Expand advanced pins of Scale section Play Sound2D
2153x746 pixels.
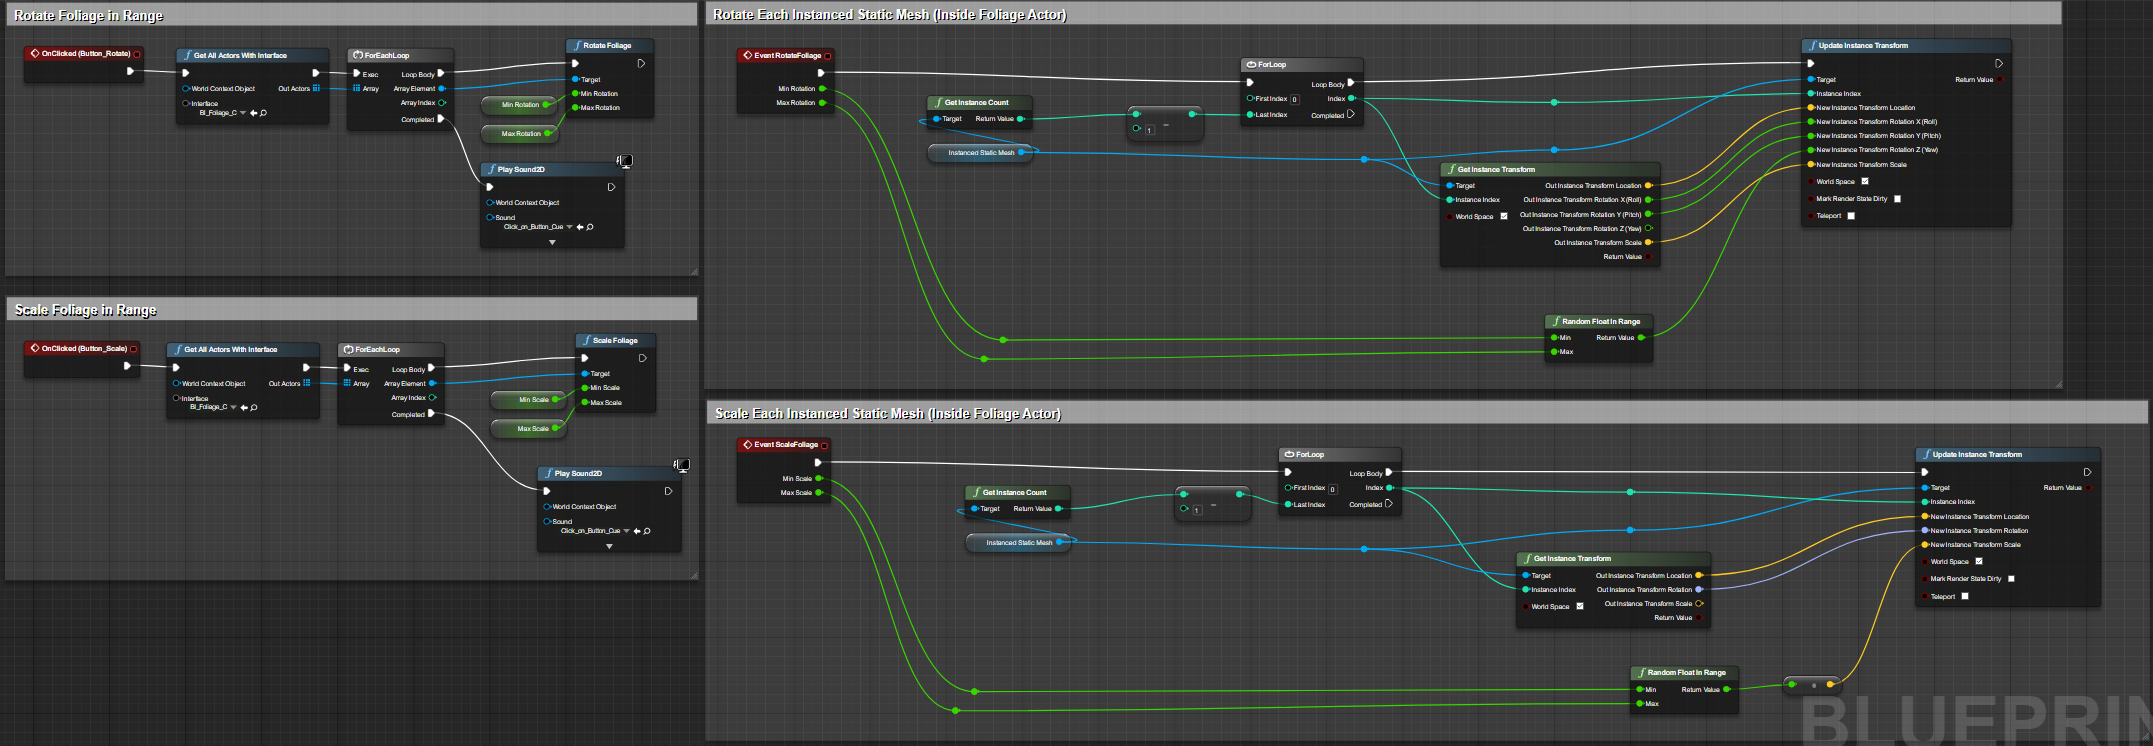coord(609,546)
